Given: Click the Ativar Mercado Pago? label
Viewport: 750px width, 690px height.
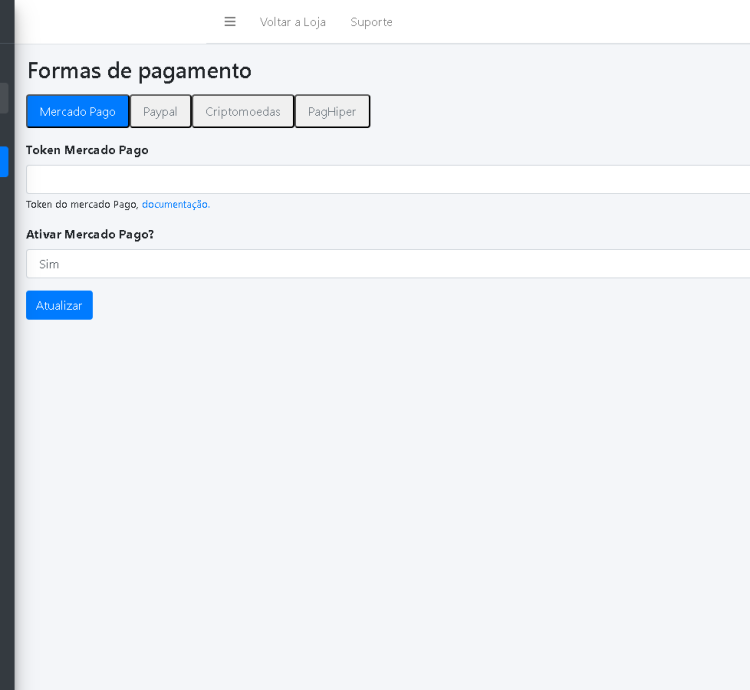Looking at the screenshot, I should click(90, 234).
